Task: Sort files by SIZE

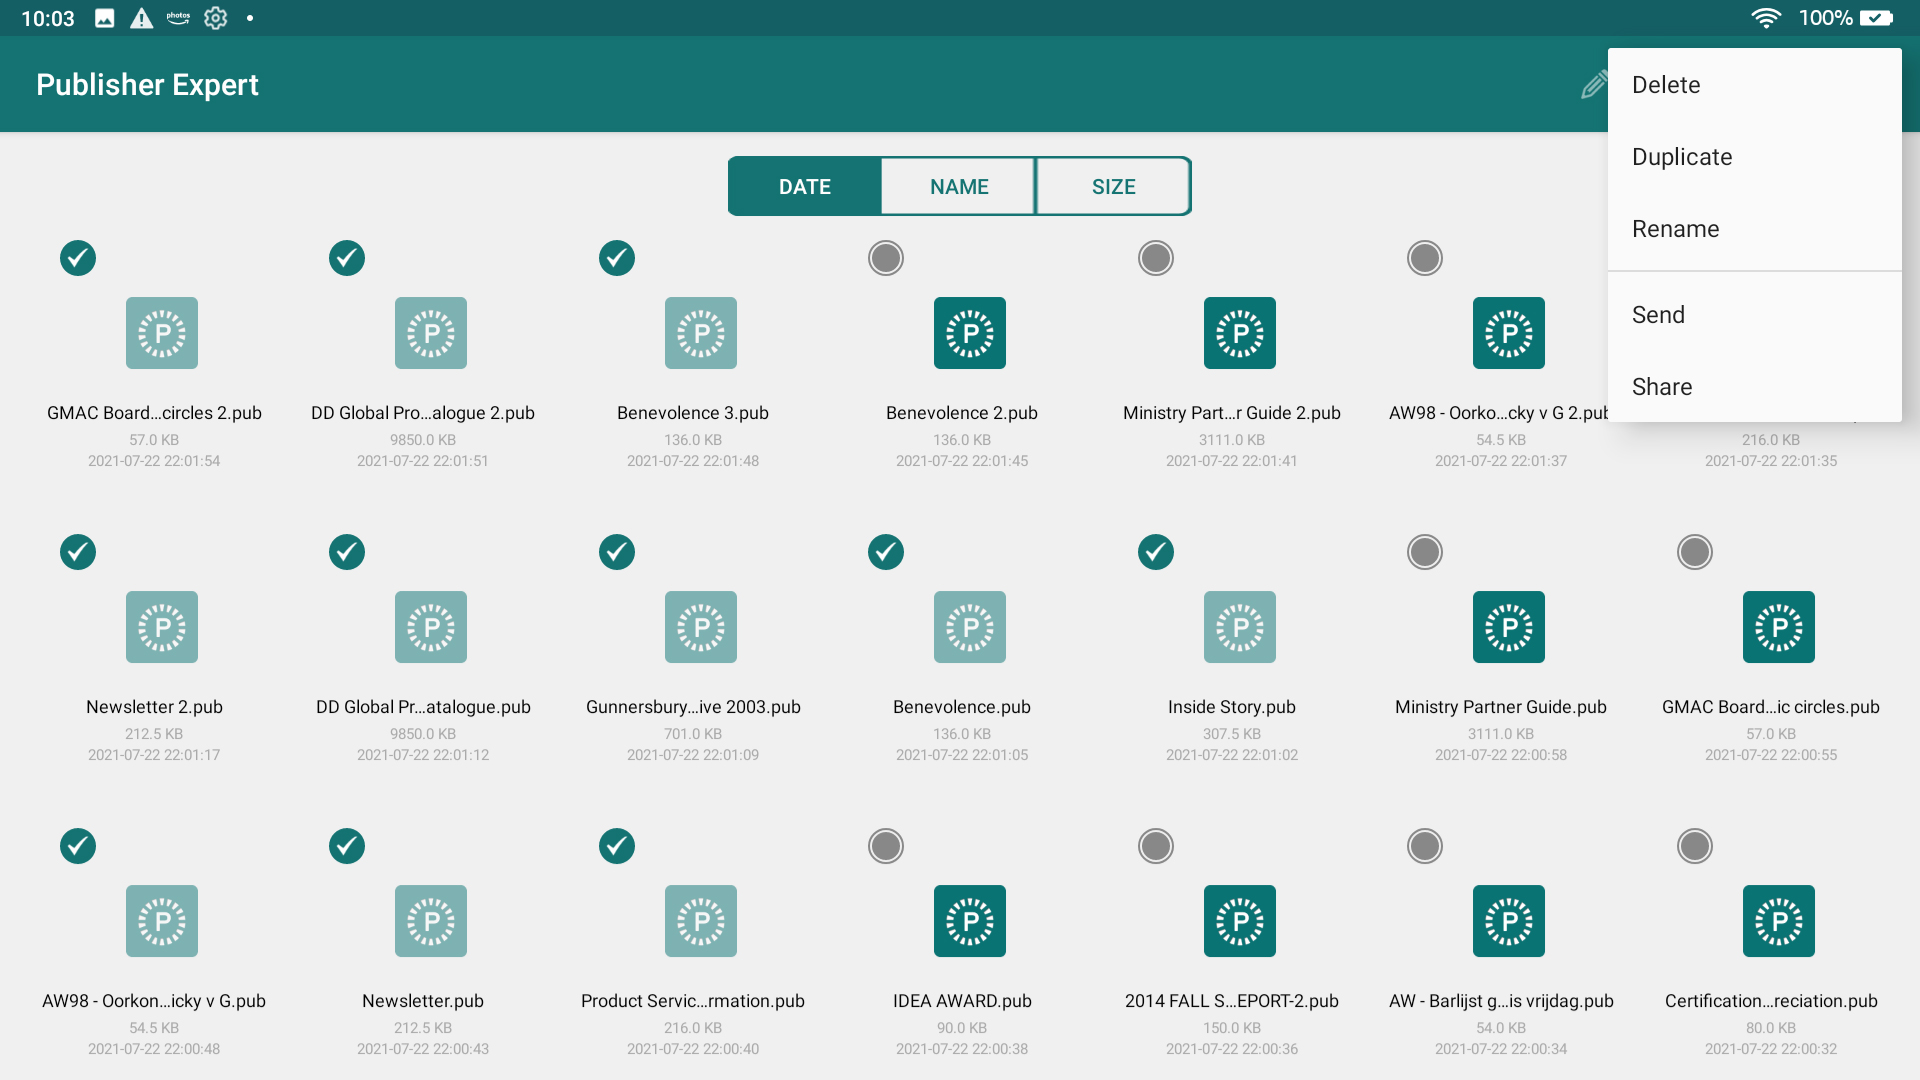Action: point(1113,186)
